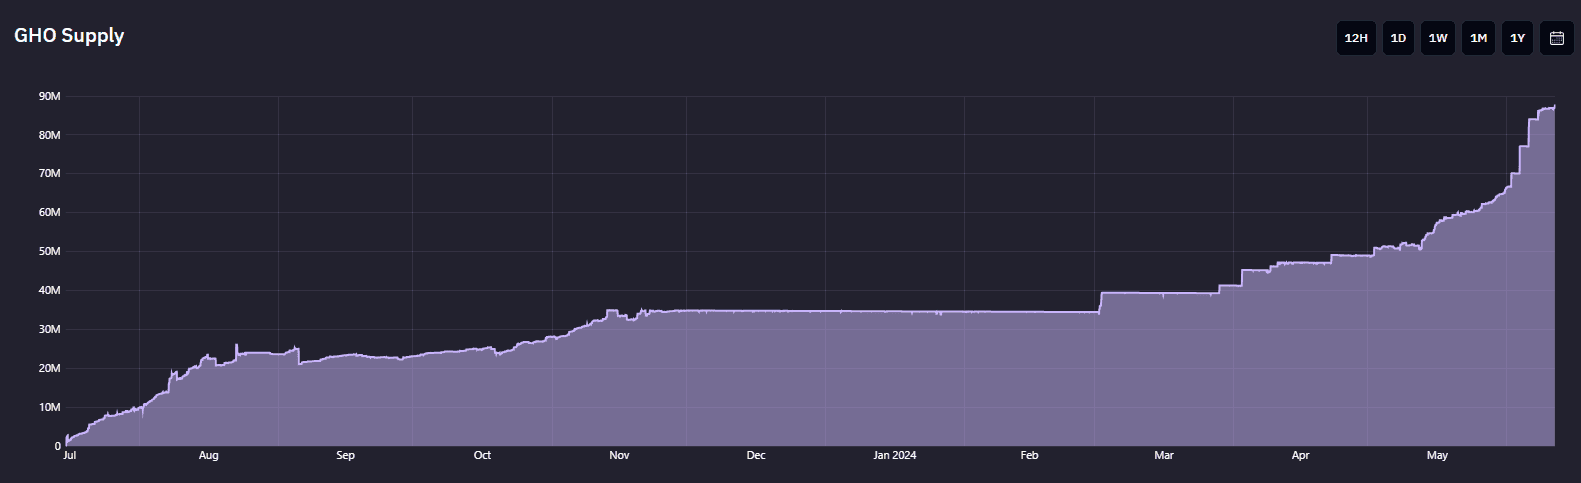Choose the 1W time range
This screenshot has height=483, width=1581.
(1438, 38)
